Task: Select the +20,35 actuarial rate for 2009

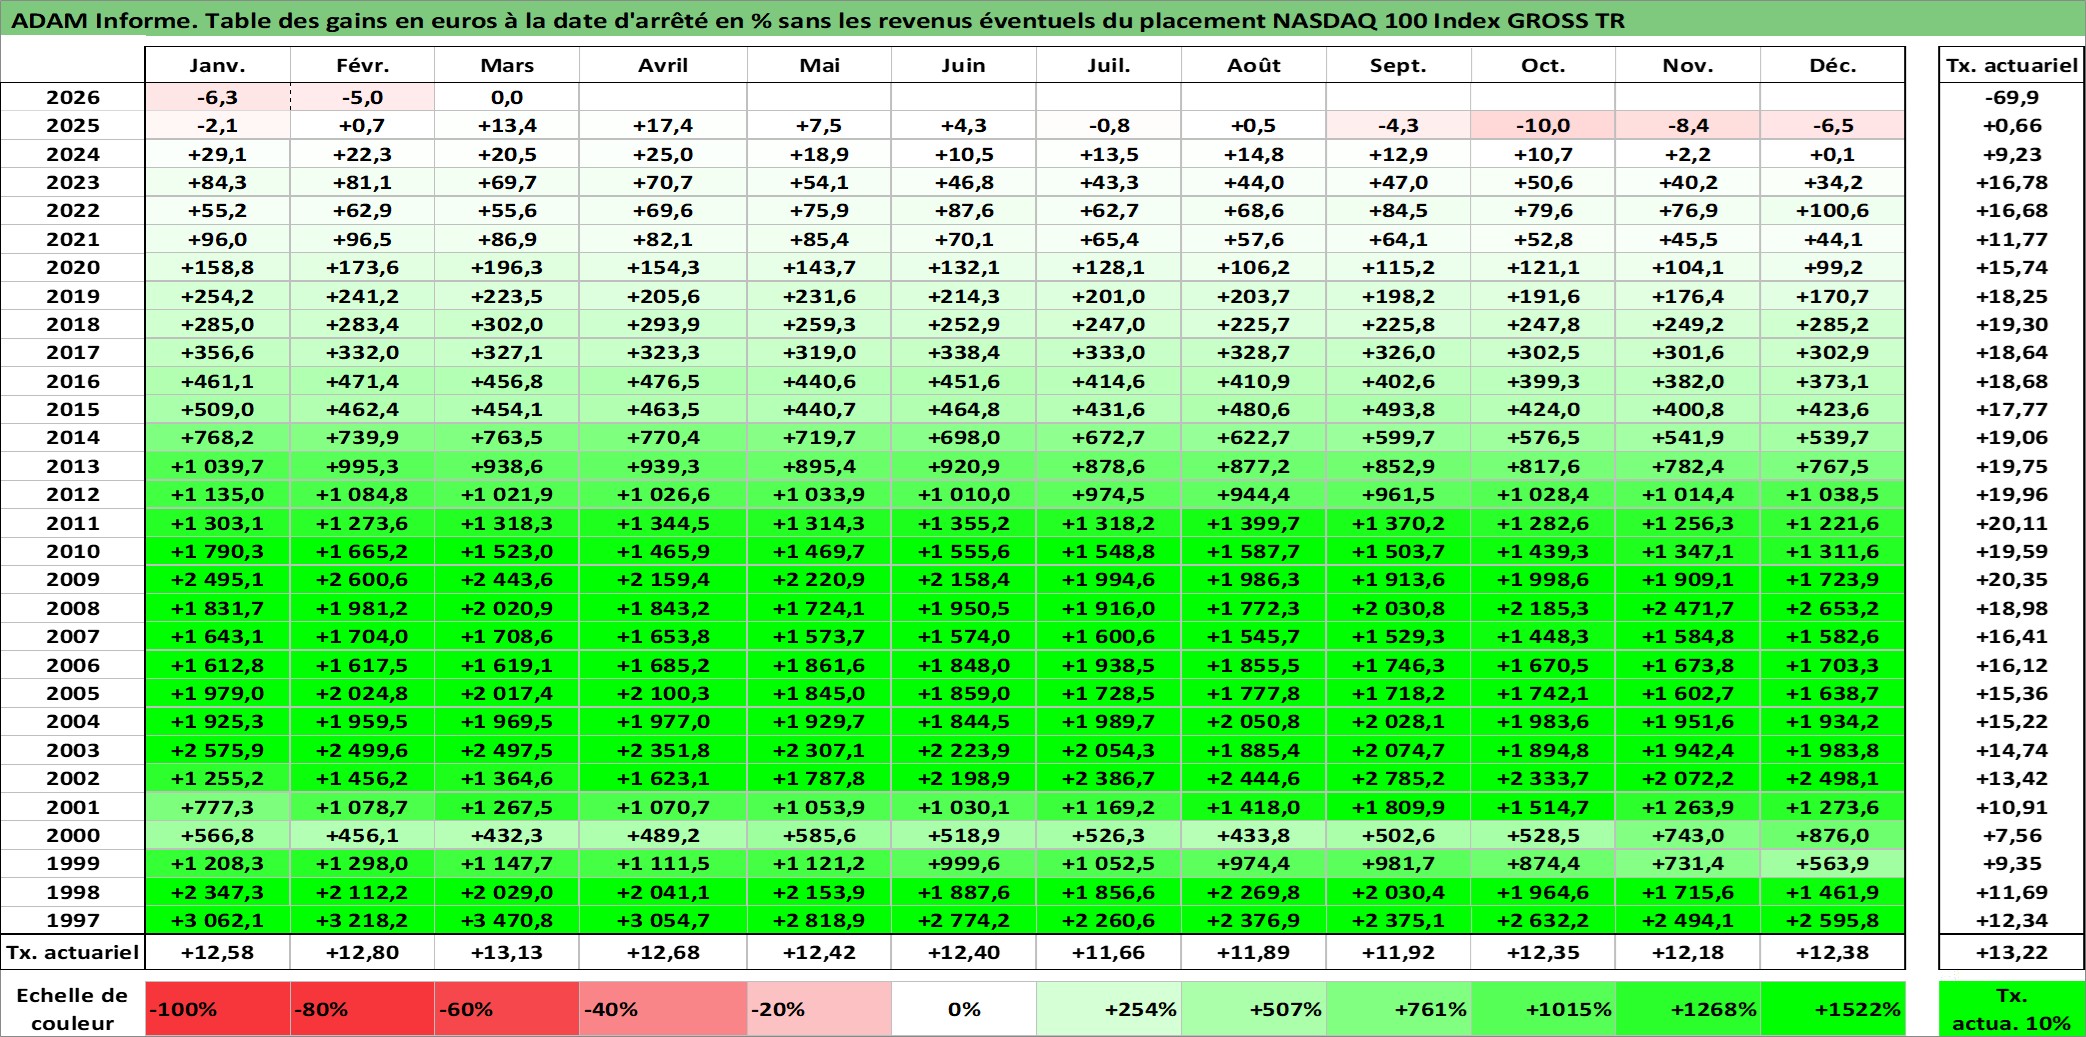Action: tap(2012, 579)
